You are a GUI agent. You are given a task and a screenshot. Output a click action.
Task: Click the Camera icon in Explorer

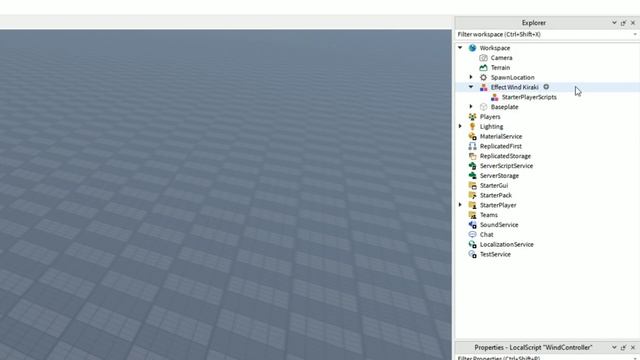click(483, 58)
